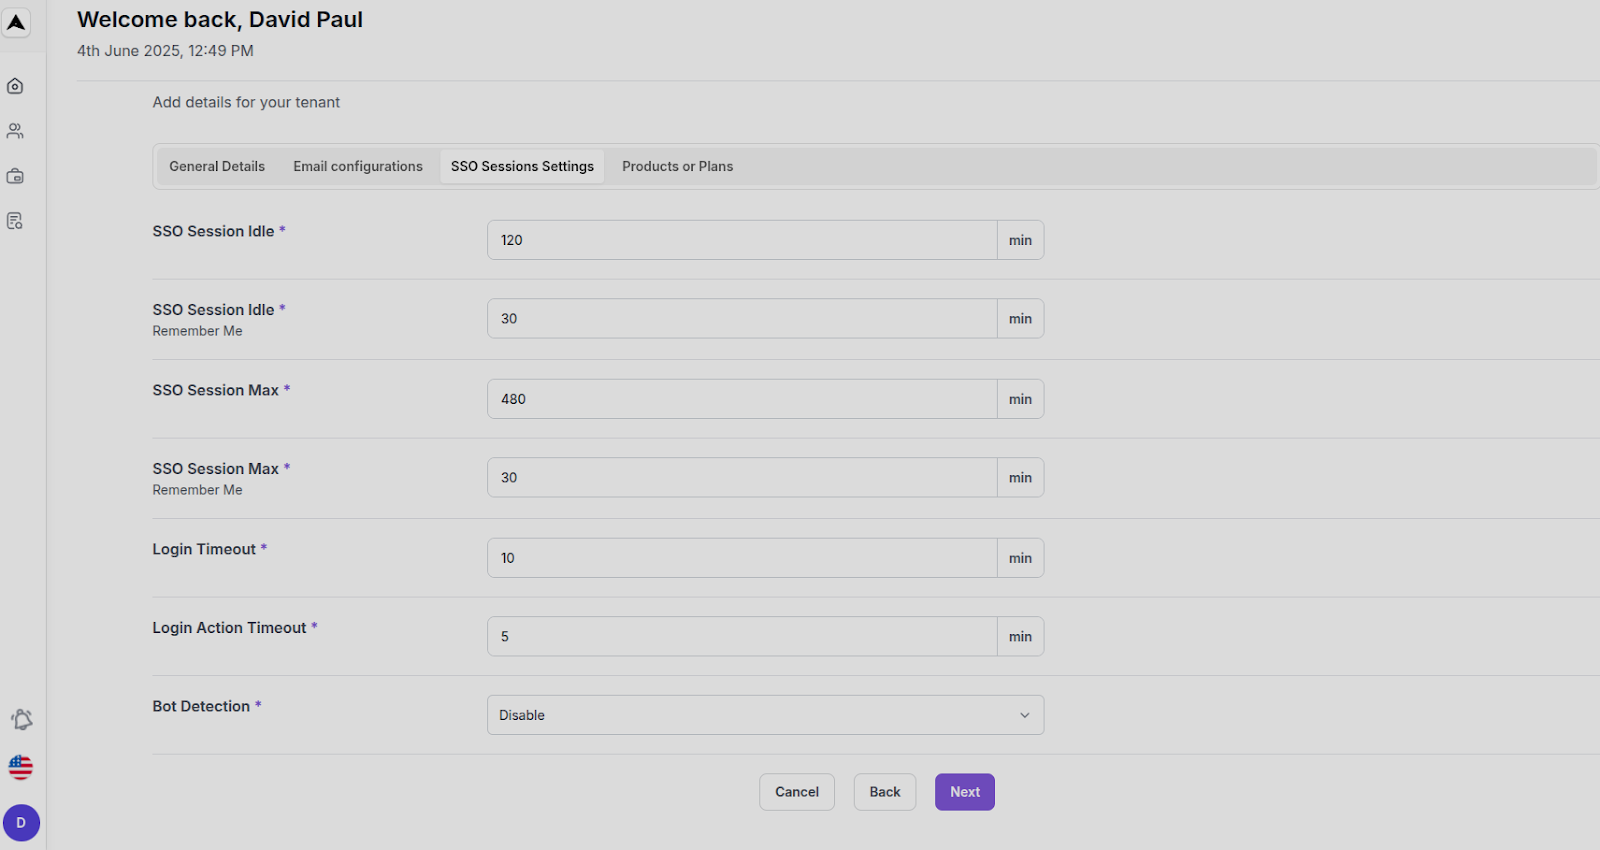Image resolution: width=1600 pixels, height=850 pixels.
Task: Click the app logo at sidebar top
Action: [x=16, y=22]
